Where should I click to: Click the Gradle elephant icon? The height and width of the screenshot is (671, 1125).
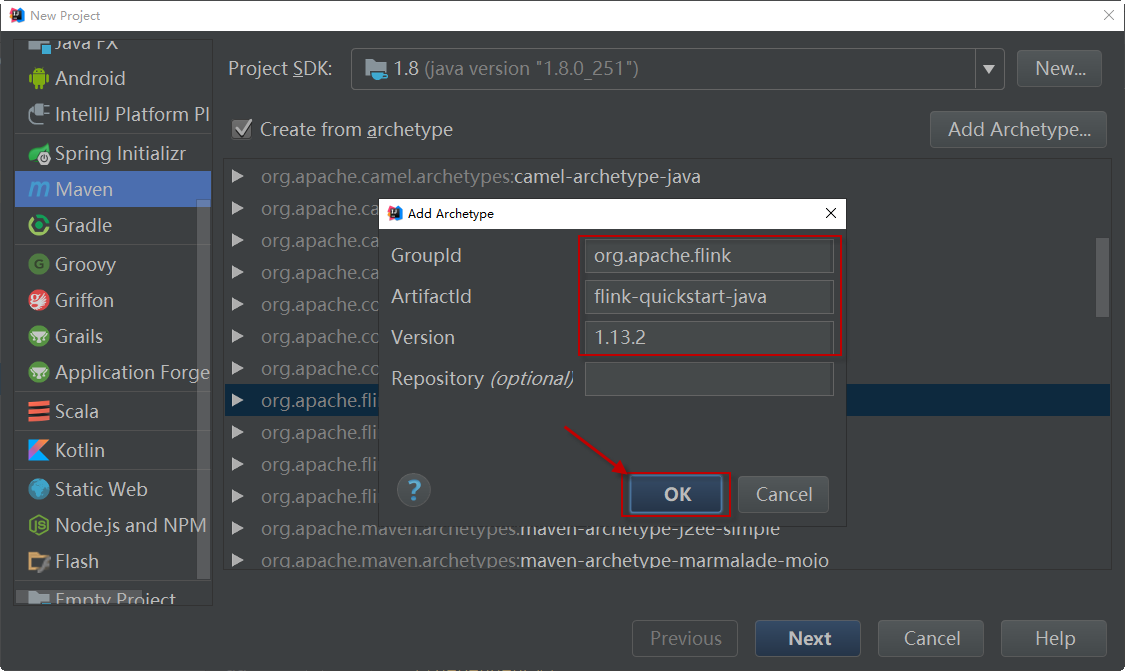39,226
